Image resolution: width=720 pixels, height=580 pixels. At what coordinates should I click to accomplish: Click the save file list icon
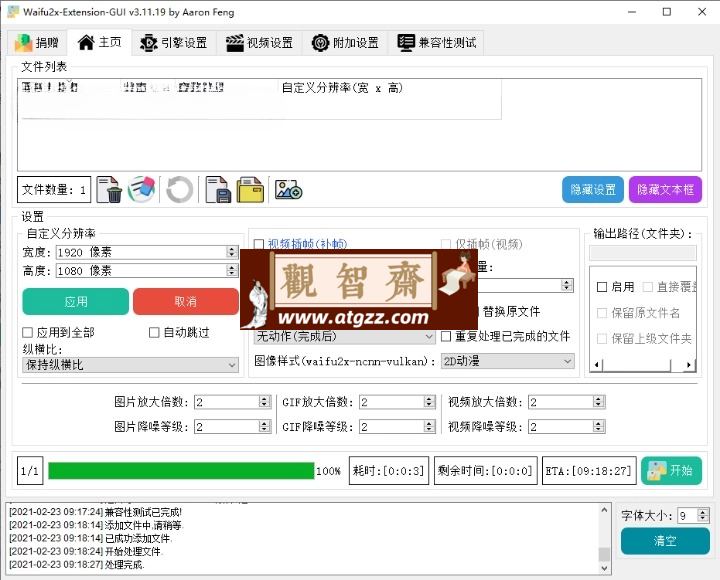click(x=218, y=190)
